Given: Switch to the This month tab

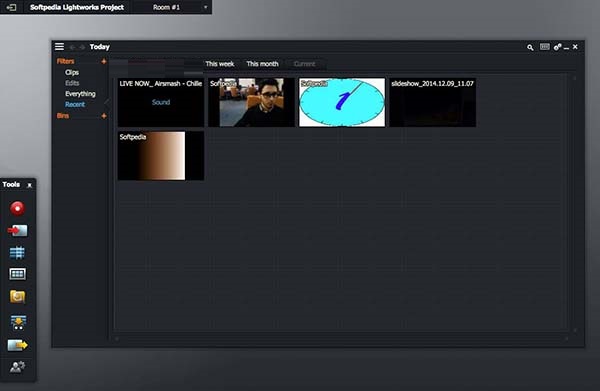Looking at the screenshot, I should point(262,64).
